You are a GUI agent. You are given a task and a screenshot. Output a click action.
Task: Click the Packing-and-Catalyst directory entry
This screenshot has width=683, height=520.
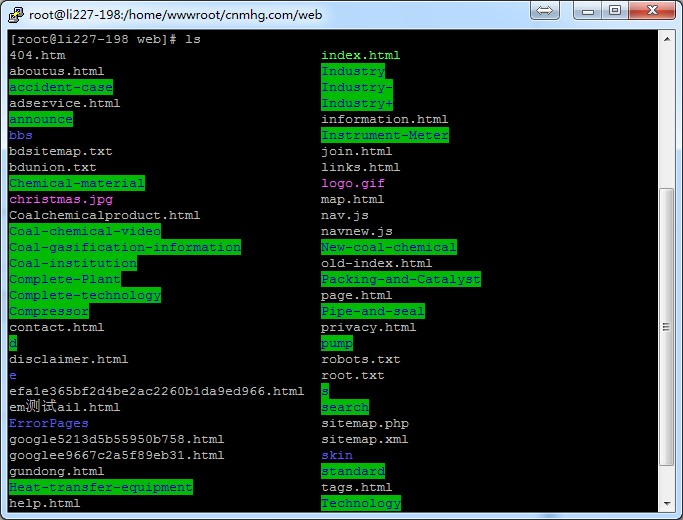(x=400, y=279)
